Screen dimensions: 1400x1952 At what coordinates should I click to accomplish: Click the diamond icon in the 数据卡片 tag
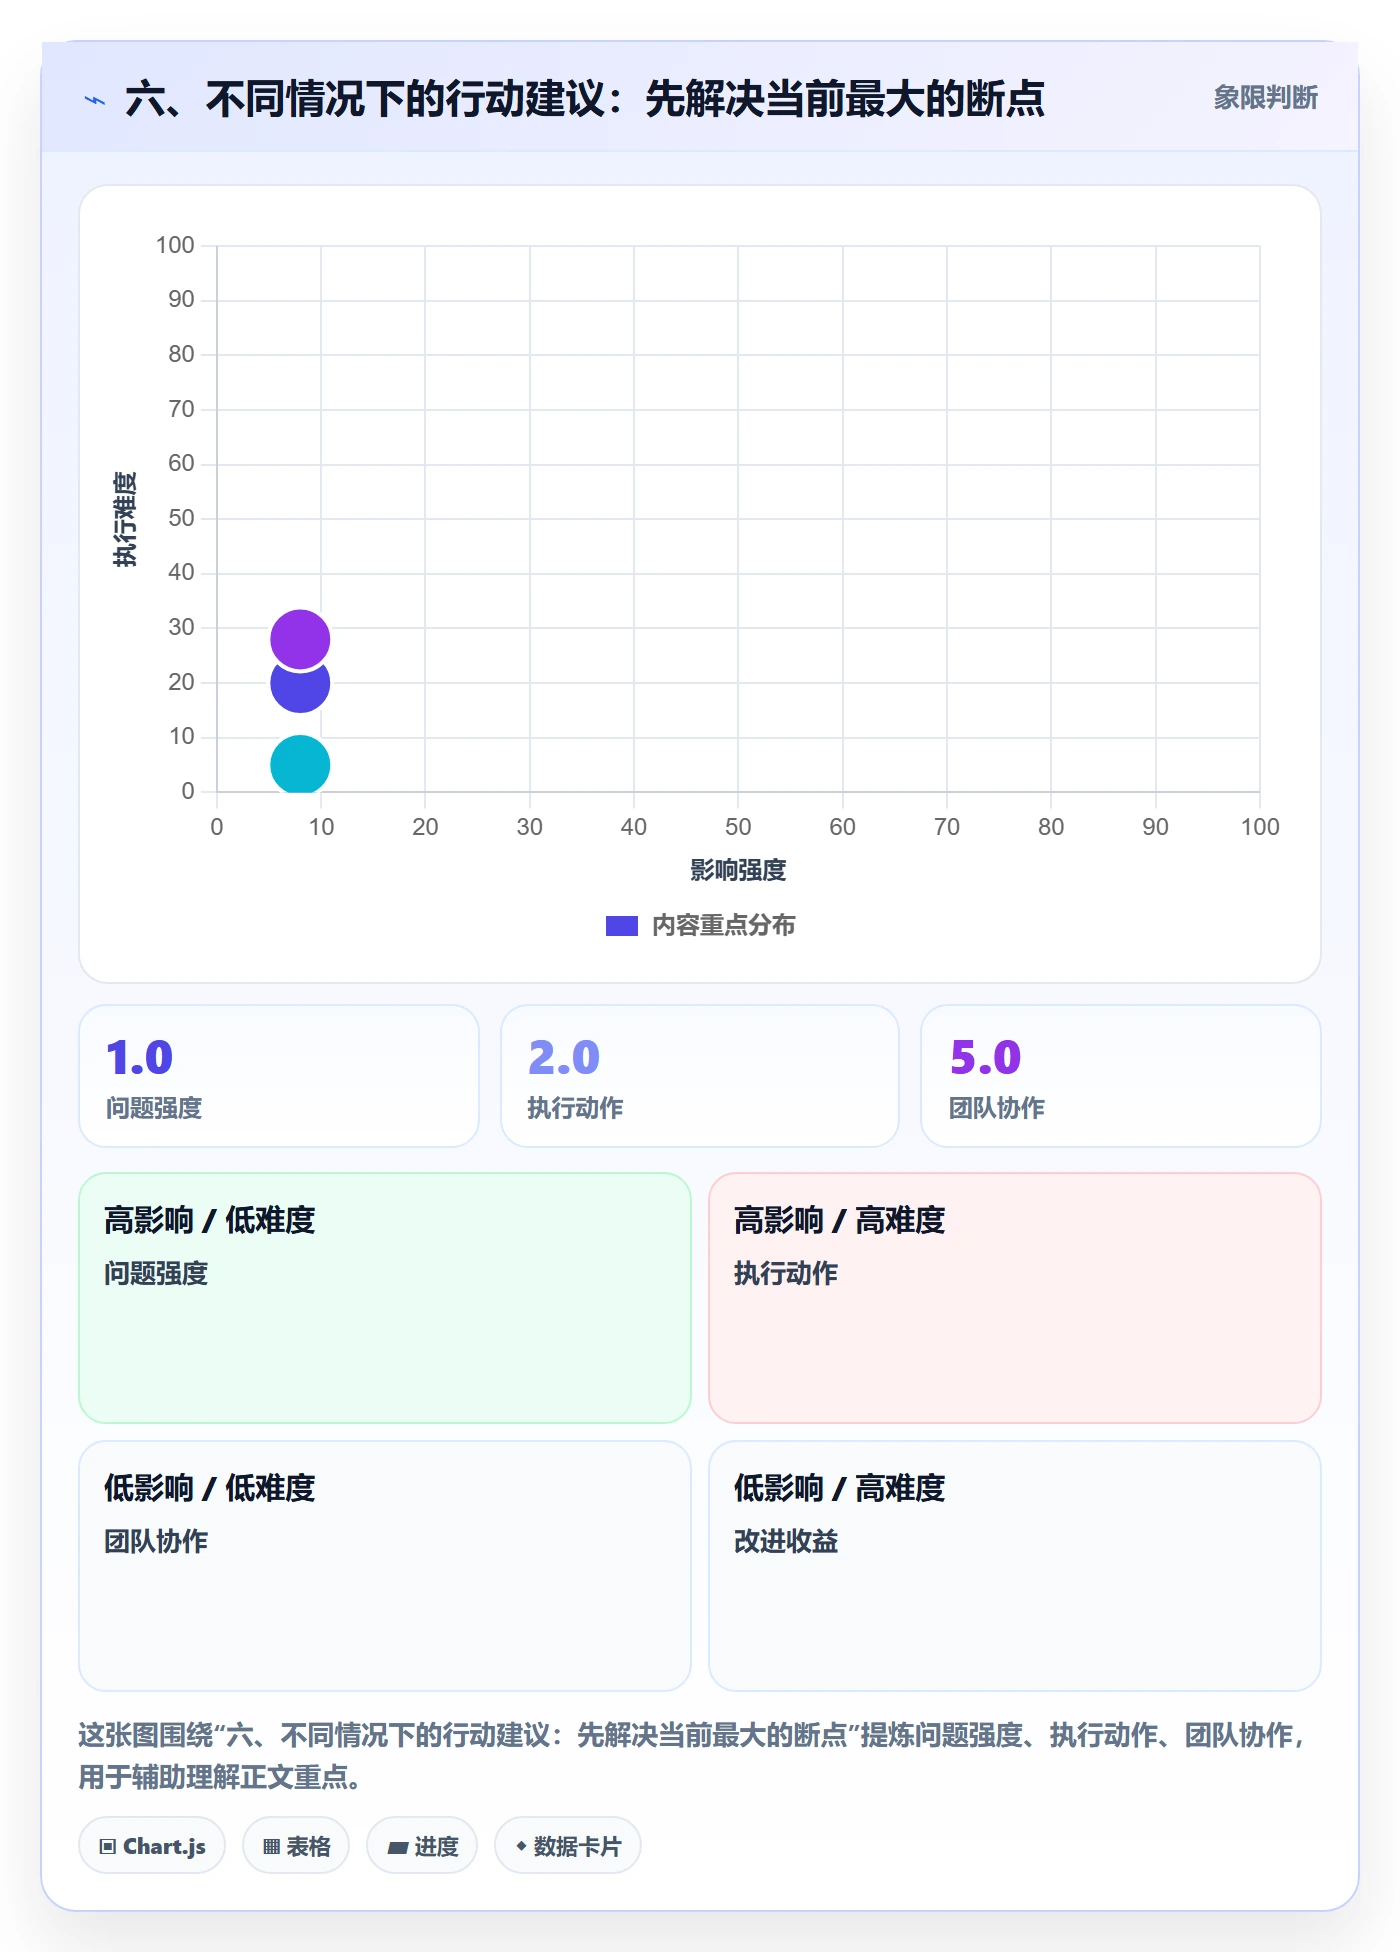tap(521, 1846)
